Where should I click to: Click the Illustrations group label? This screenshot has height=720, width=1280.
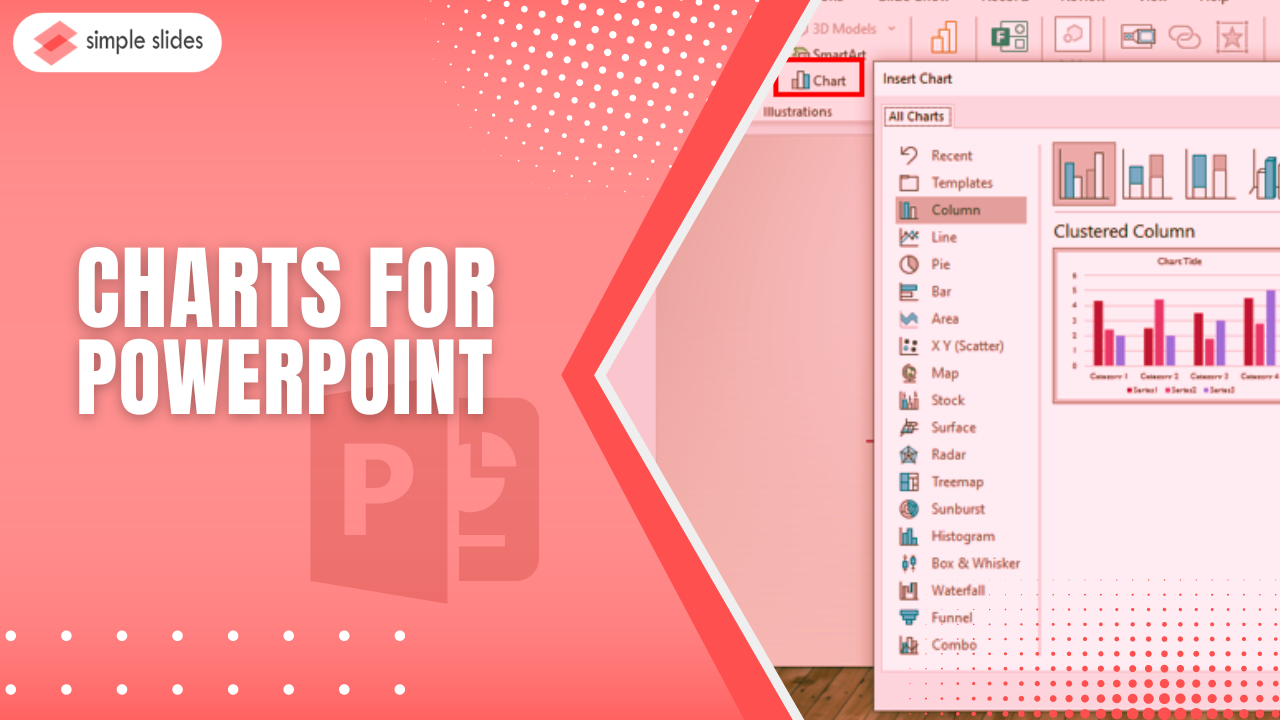(797, 112)
